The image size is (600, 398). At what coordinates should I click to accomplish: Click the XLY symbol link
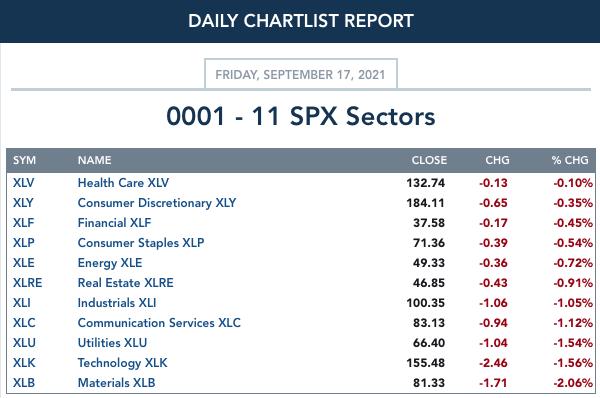23,203
